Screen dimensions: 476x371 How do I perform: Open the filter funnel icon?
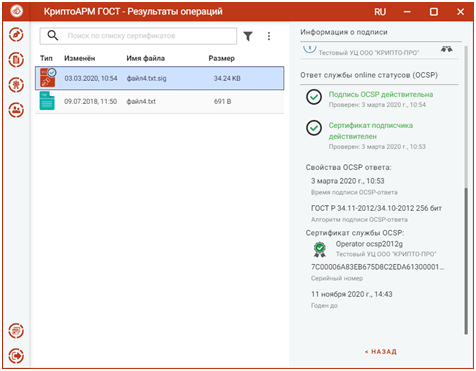coord(248,36)
